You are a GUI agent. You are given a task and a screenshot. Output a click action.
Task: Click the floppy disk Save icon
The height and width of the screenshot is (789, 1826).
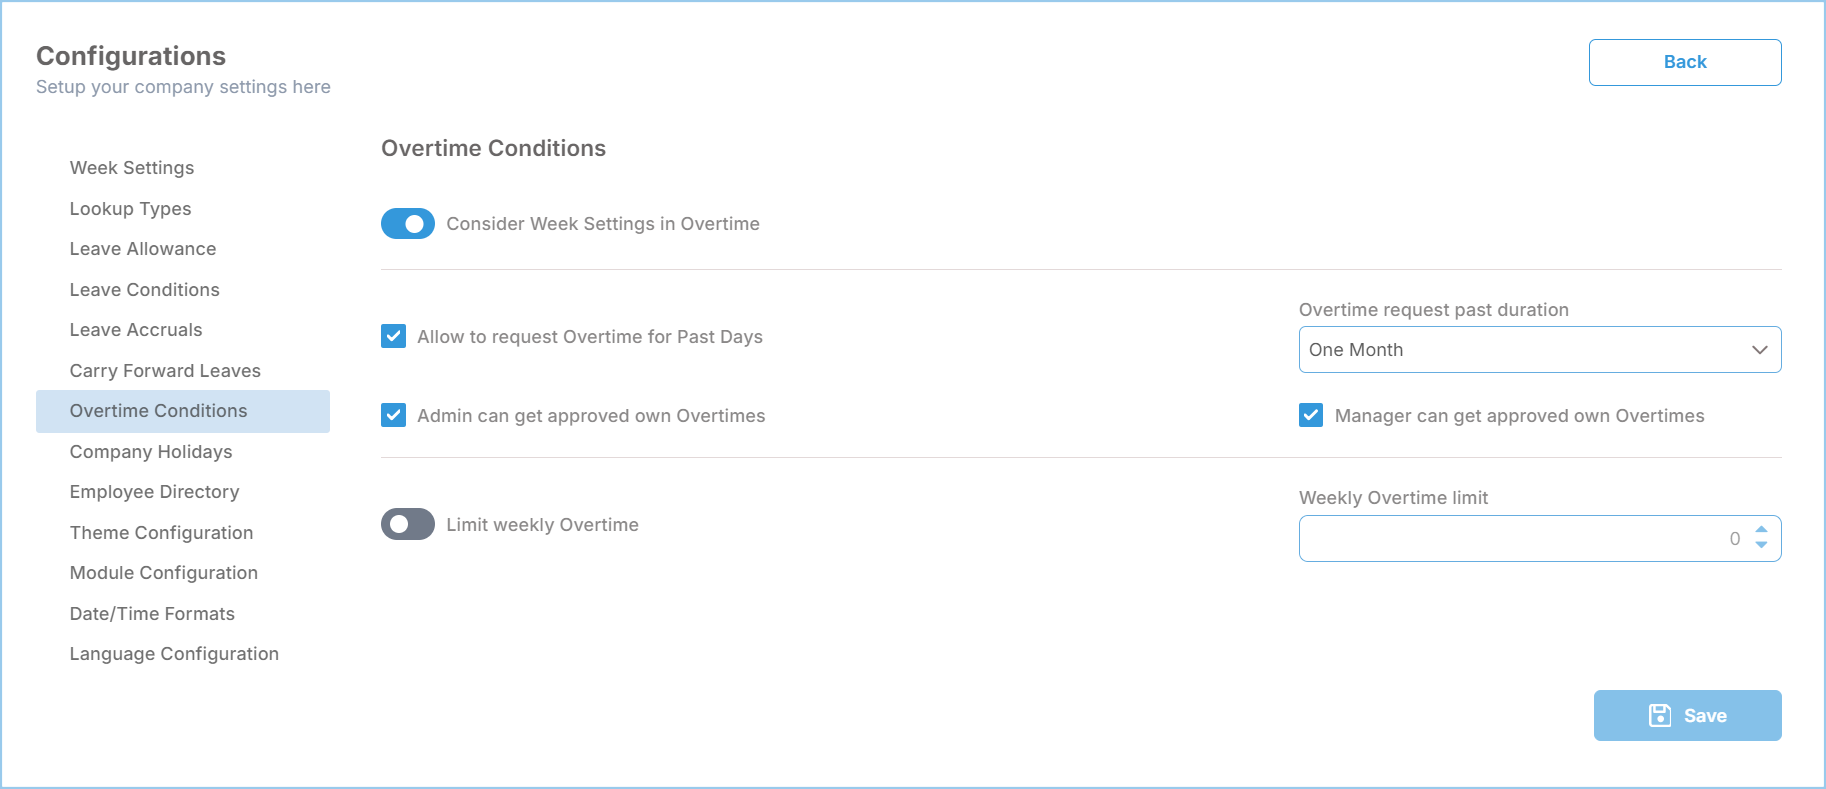pos(1659,715)
